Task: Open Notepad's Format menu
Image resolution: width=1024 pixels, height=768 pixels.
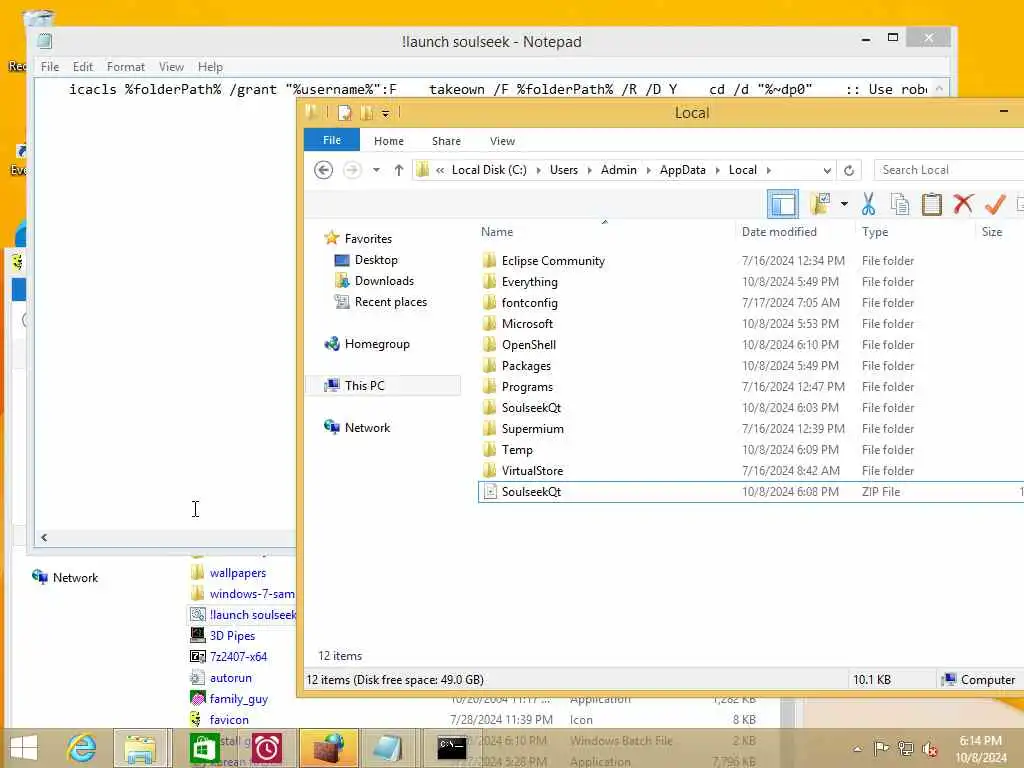Action: coord(125,67)
